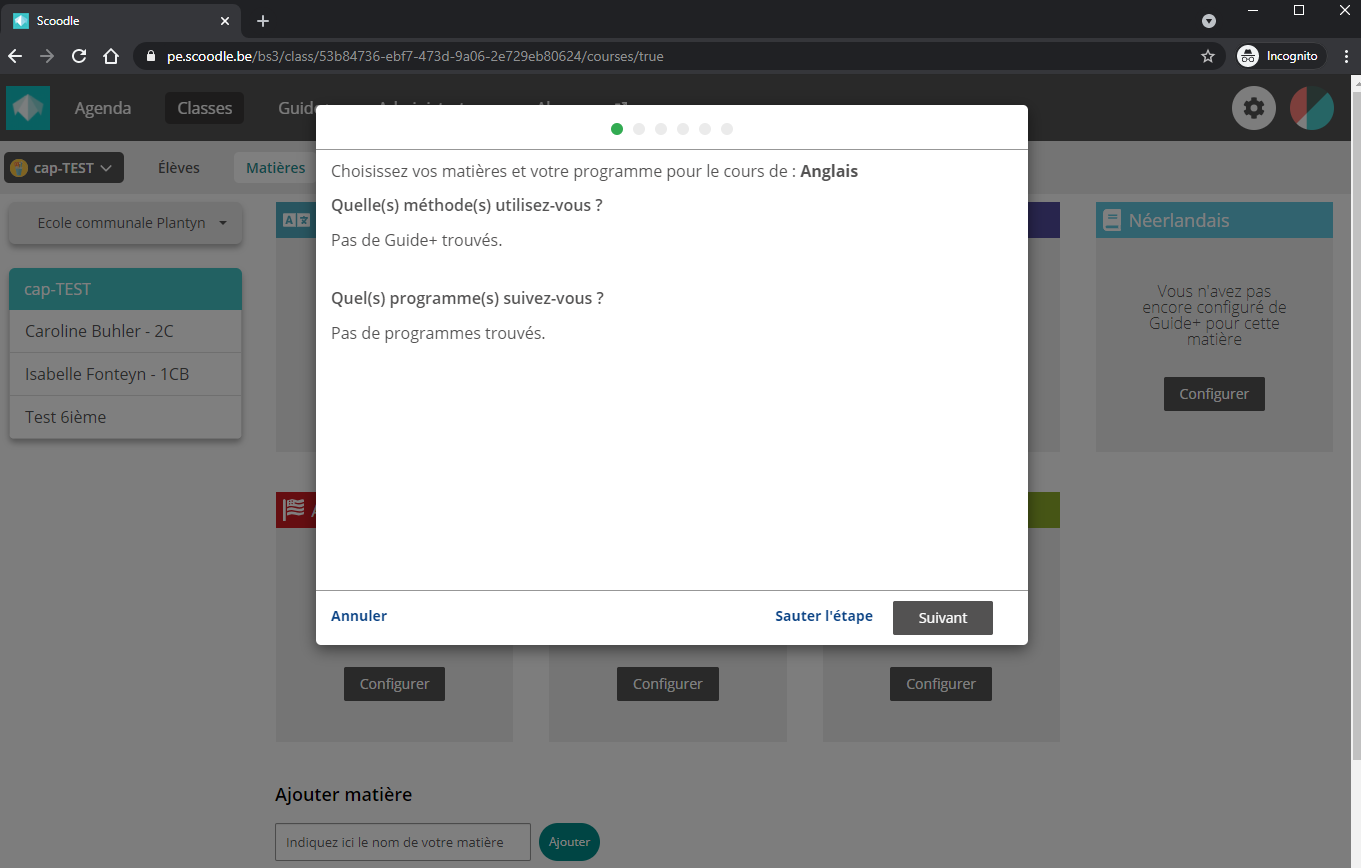Click the subject name input field
This screenshot has height=868, width=1361.
[402, 842]
